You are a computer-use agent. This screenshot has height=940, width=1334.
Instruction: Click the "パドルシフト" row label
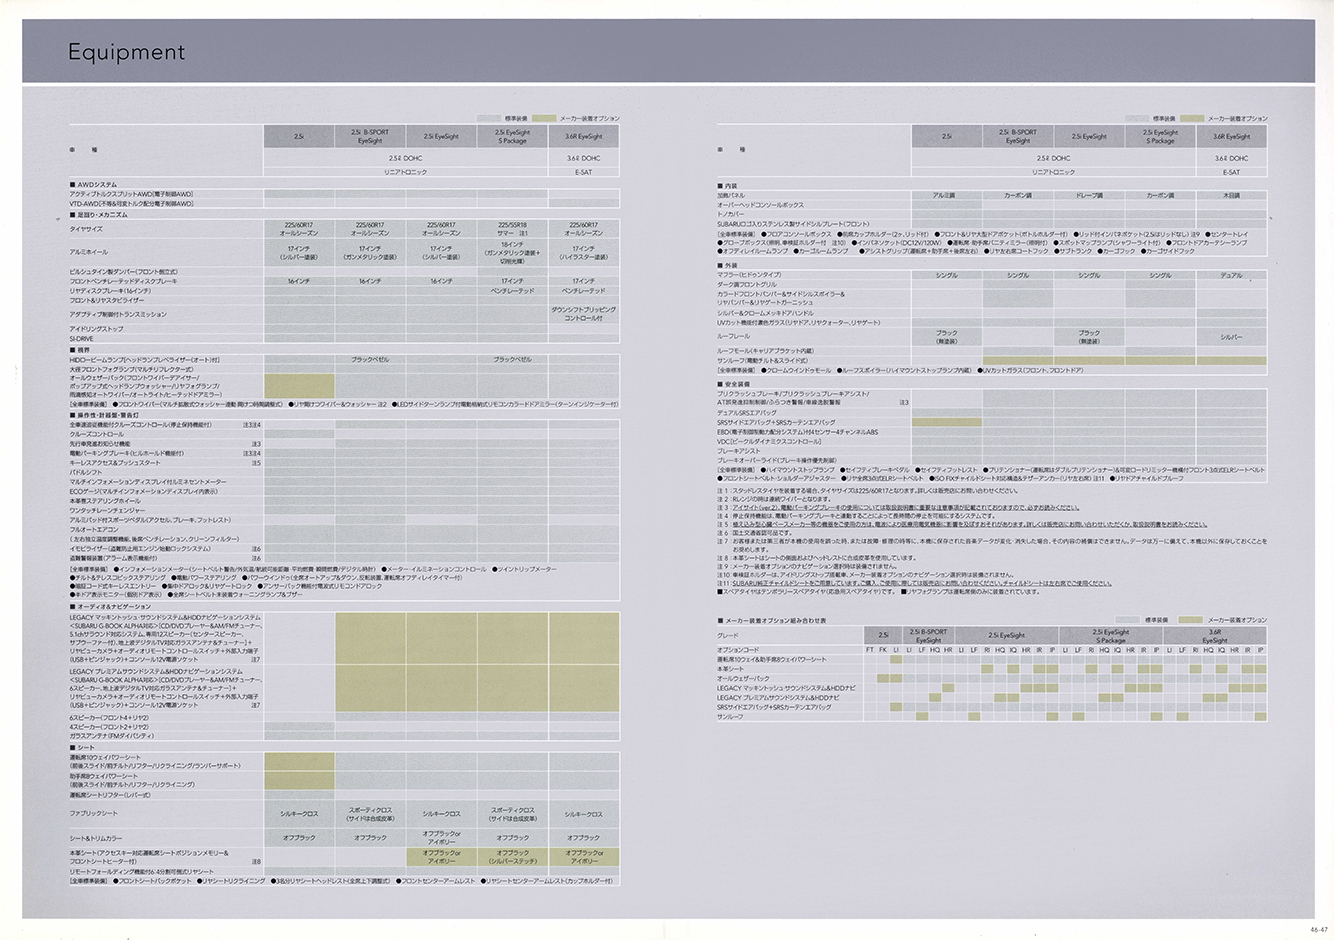tap(86, 472)
